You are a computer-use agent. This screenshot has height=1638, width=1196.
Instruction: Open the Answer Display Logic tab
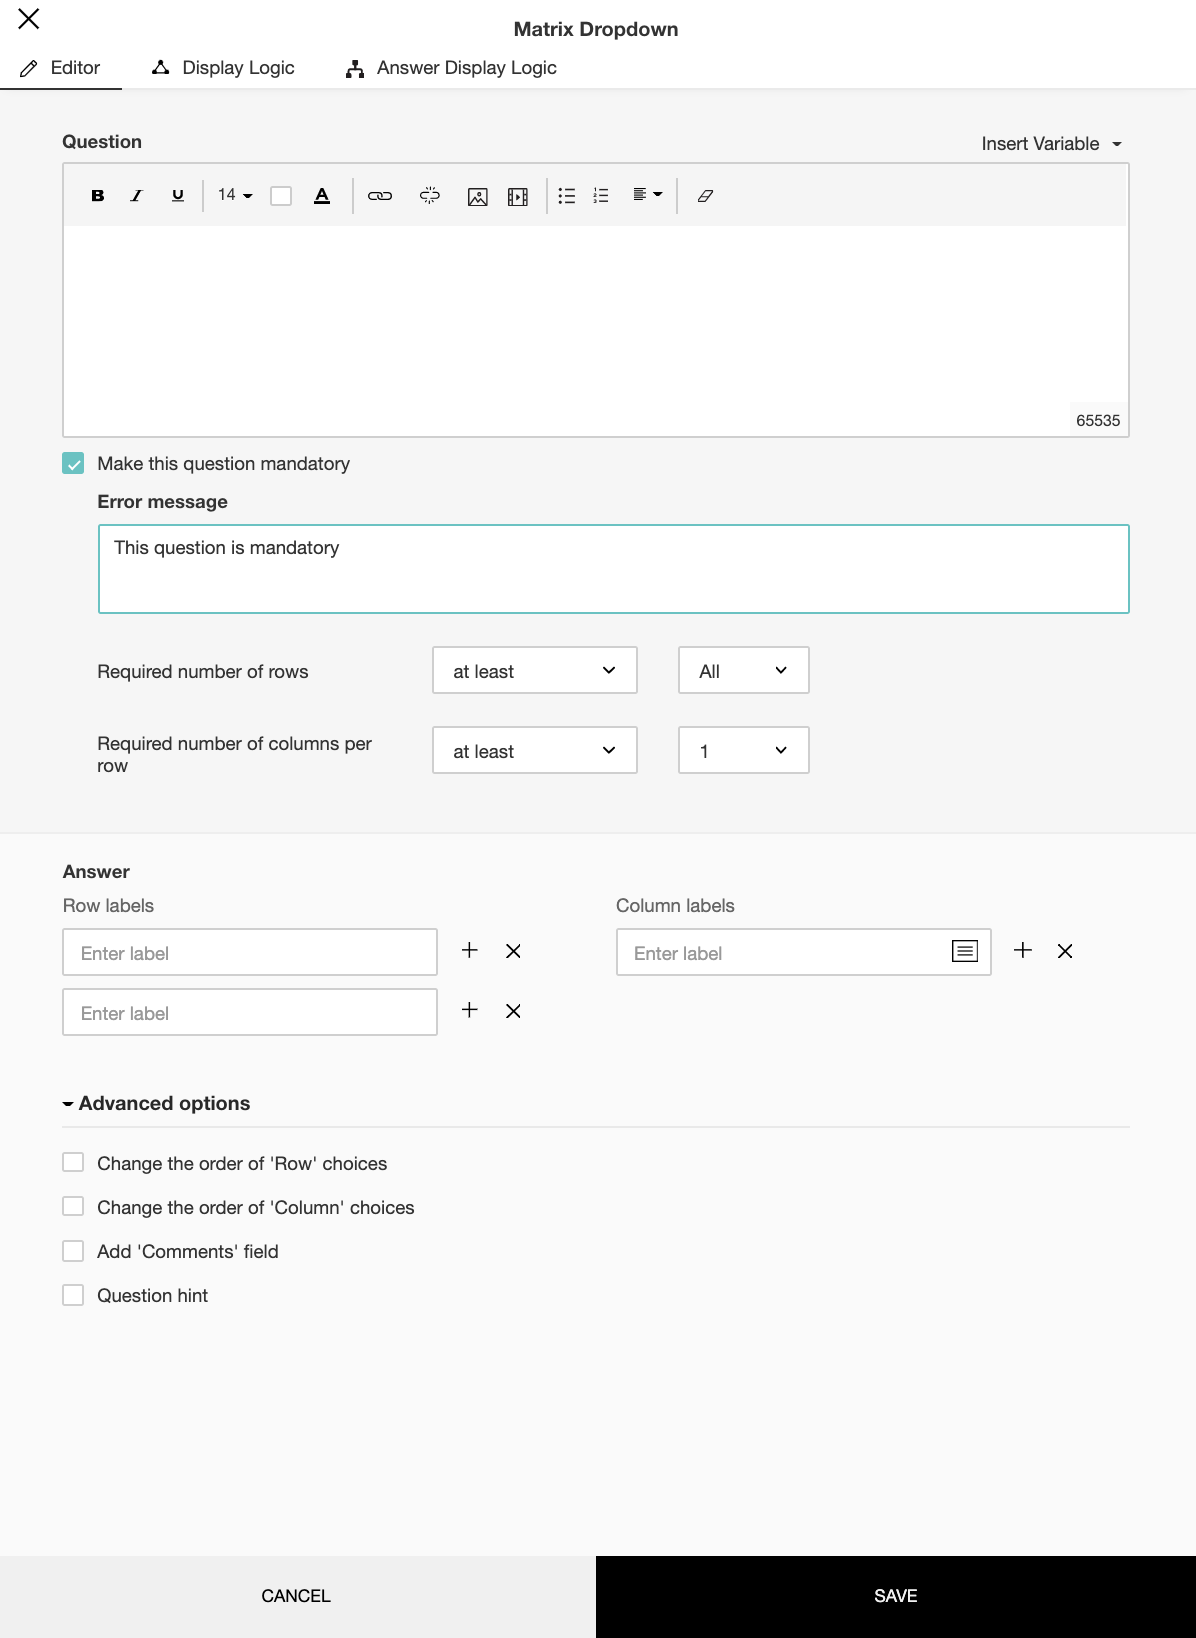tap(451, 68)
